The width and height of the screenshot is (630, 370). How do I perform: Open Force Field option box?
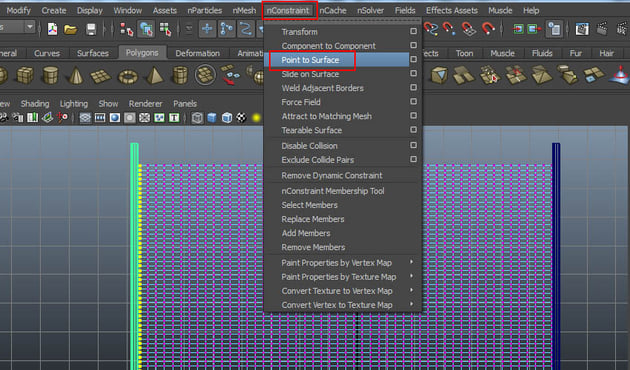pyautogui.click(x=413, y=102)
